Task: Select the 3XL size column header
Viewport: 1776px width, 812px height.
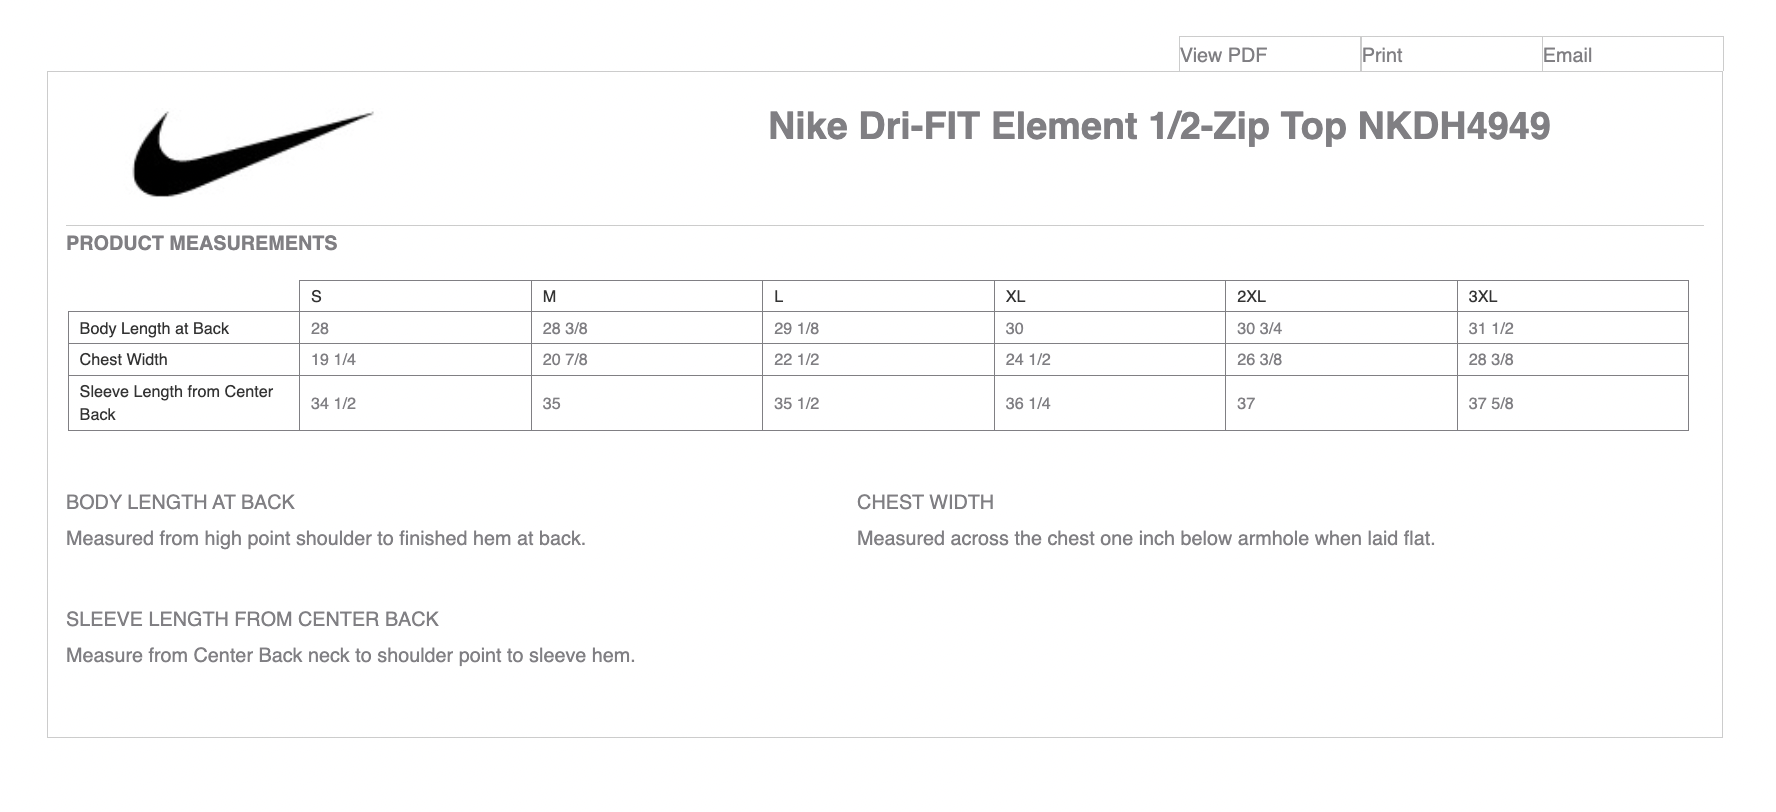Action: coord(1482,296)
